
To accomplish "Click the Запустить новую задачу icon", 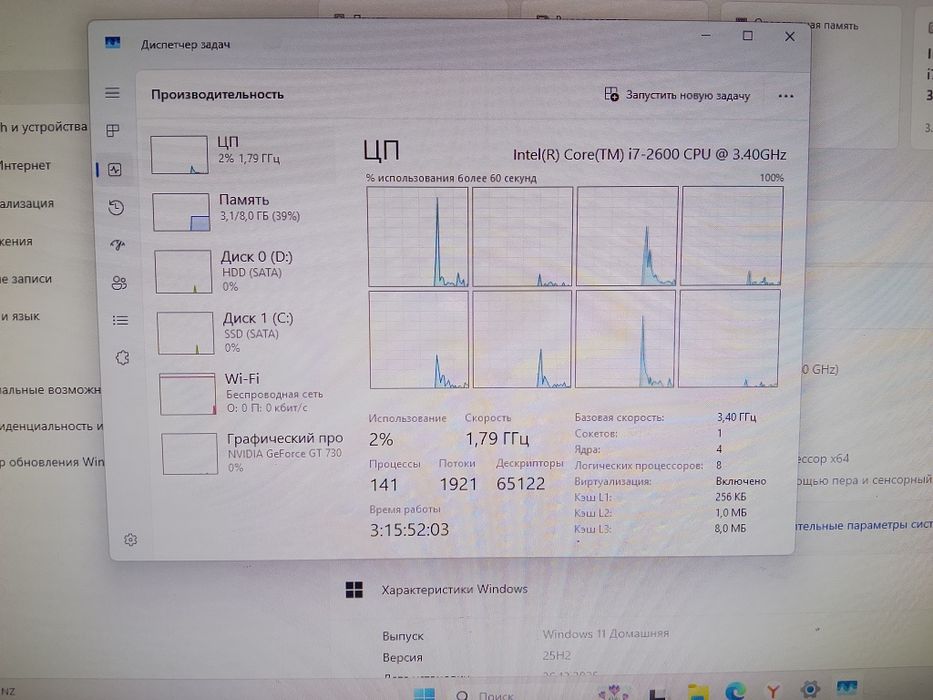I will click(611, 94).
